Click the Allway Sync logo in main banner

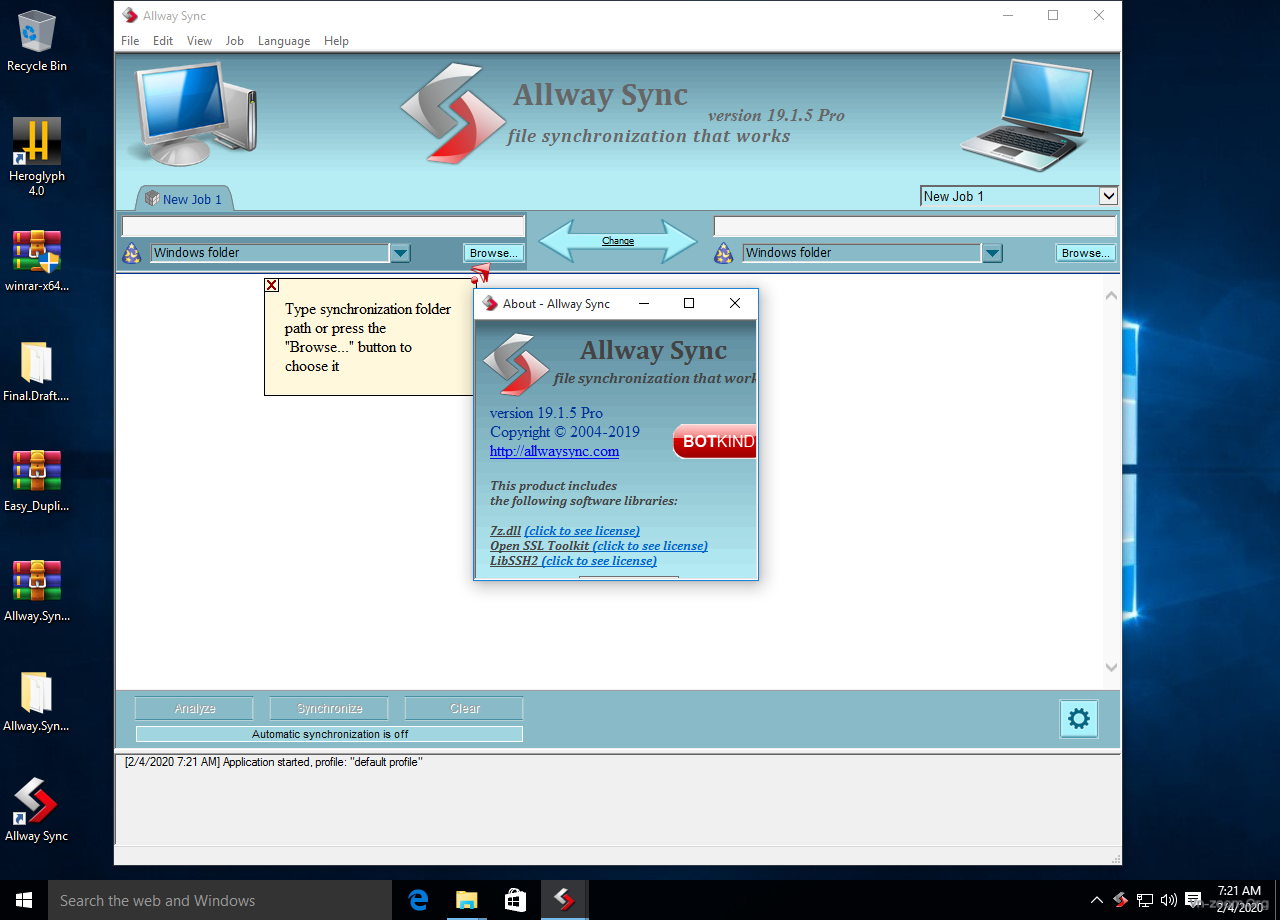tap(453, 113)
